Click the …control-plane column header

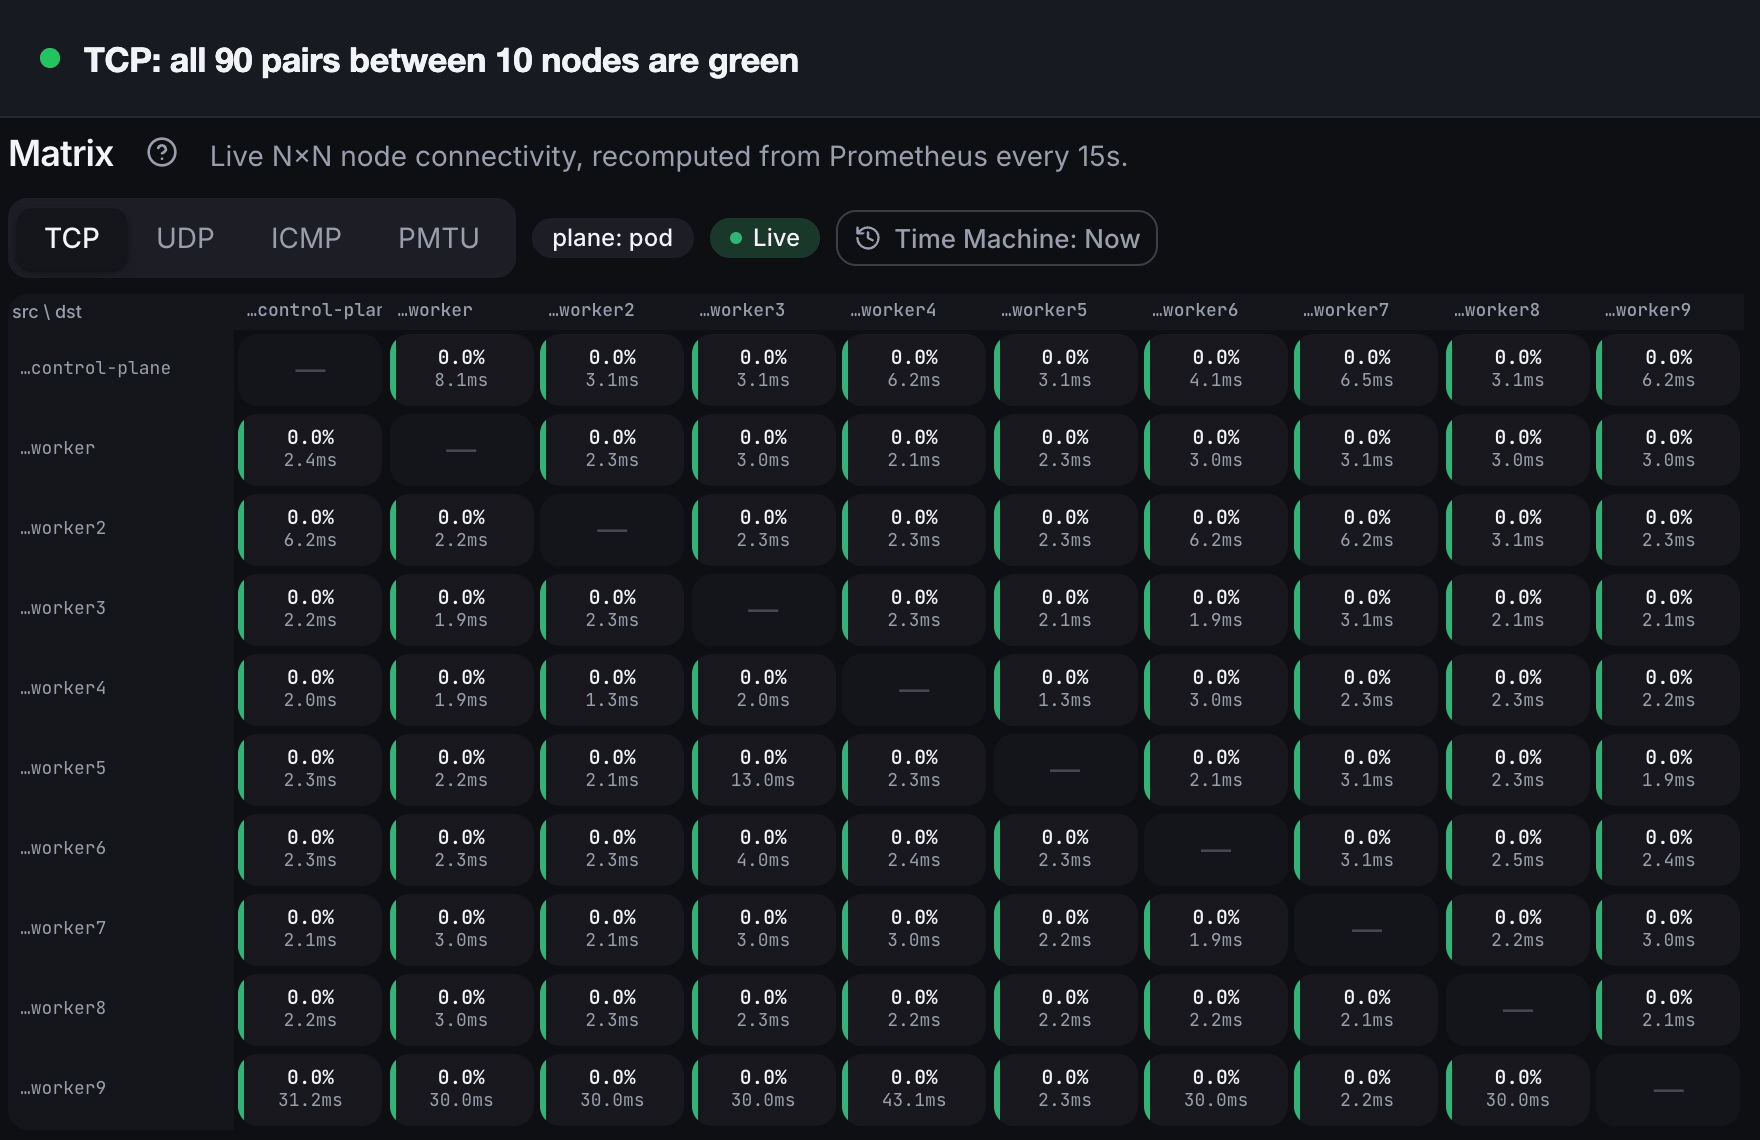[x=314, y=310]
